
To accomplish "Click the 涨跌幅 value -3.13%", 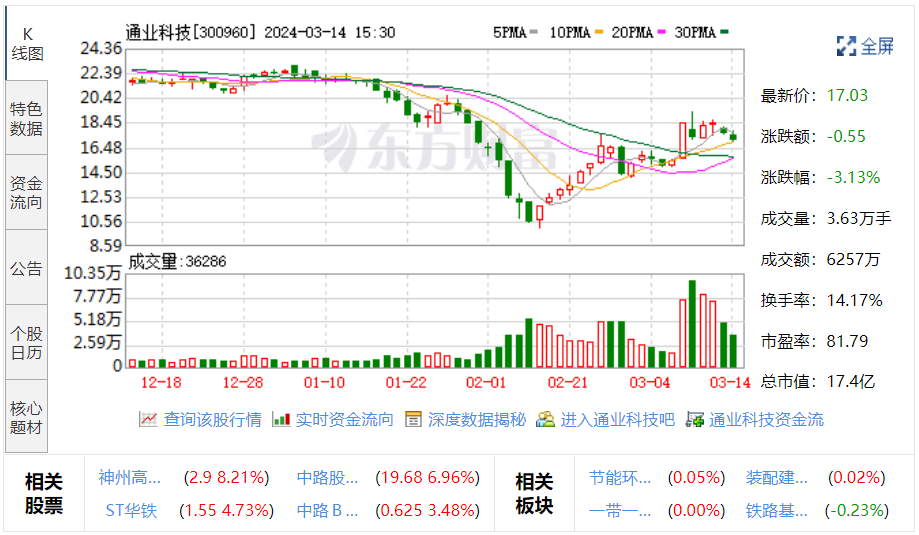I will pos(853,178).
